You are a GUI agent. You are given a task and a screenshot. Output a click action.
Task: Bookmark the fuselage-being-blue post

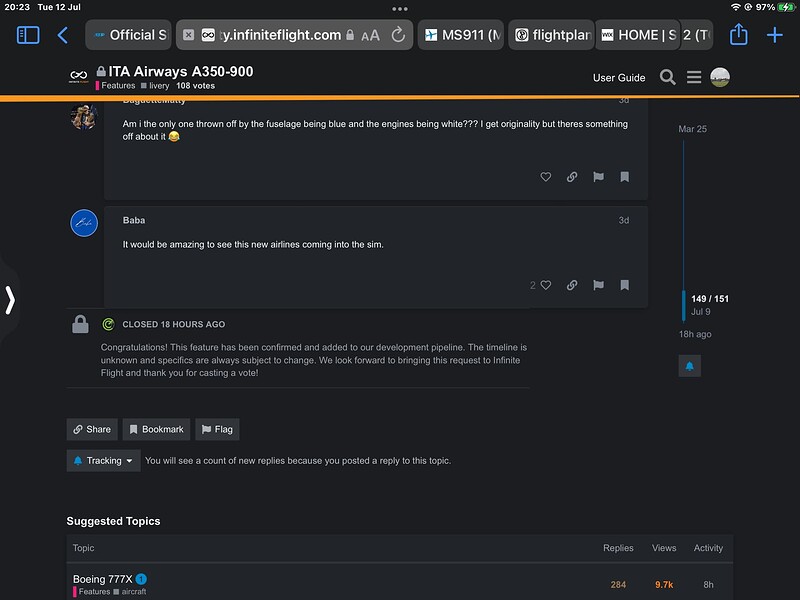coord(624,177)
